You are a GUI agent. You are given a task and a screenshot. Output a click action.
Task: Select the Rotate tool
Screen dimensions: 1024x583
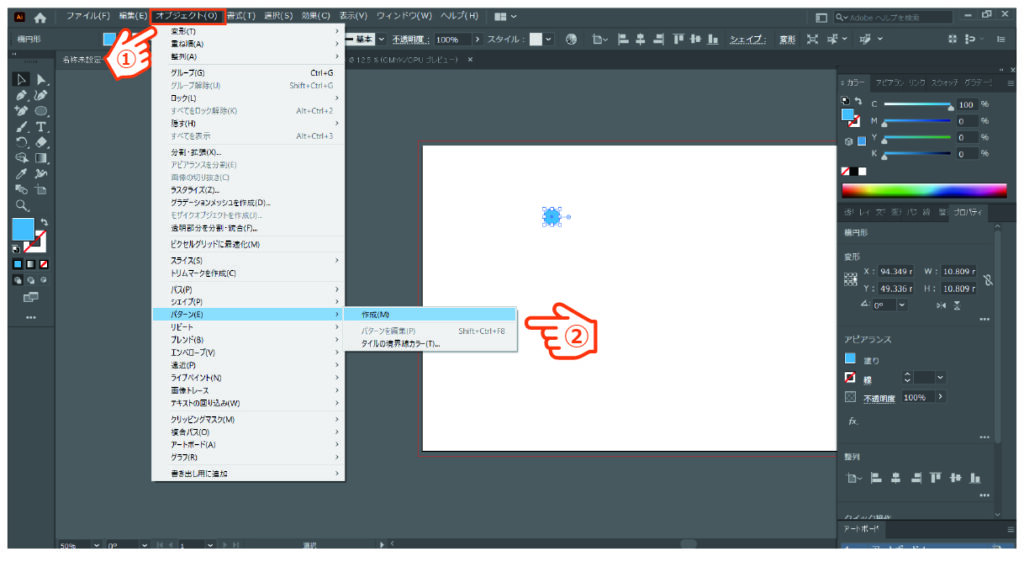(x=21, y=142)
